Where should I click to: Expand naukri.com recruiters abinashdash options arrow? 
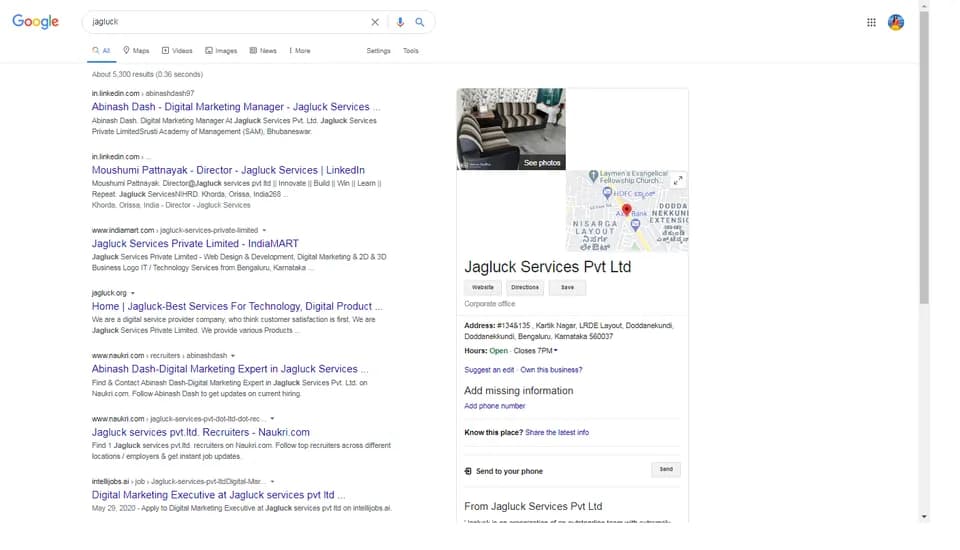click(x=233, y=355)
